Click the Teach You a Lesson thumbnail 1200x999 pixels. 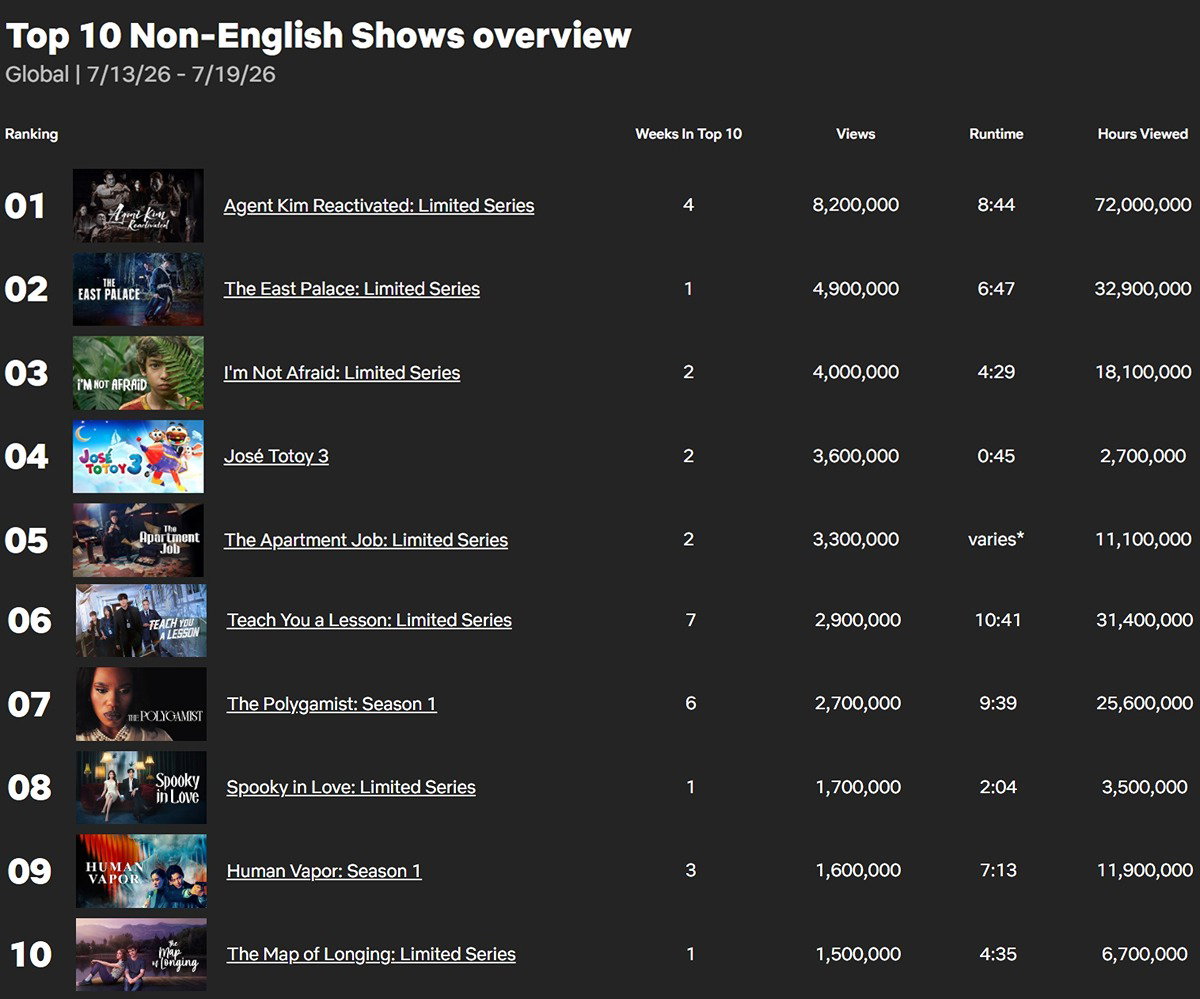[x=141, y=620]
